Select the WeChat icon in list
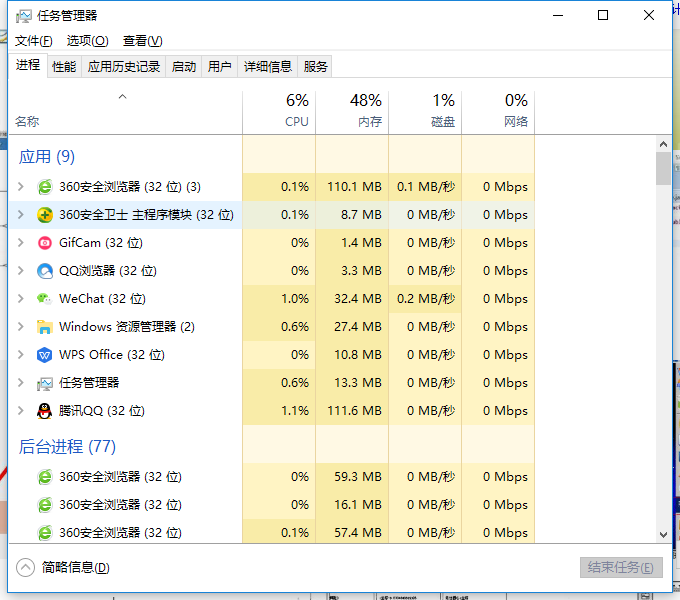 45,299
